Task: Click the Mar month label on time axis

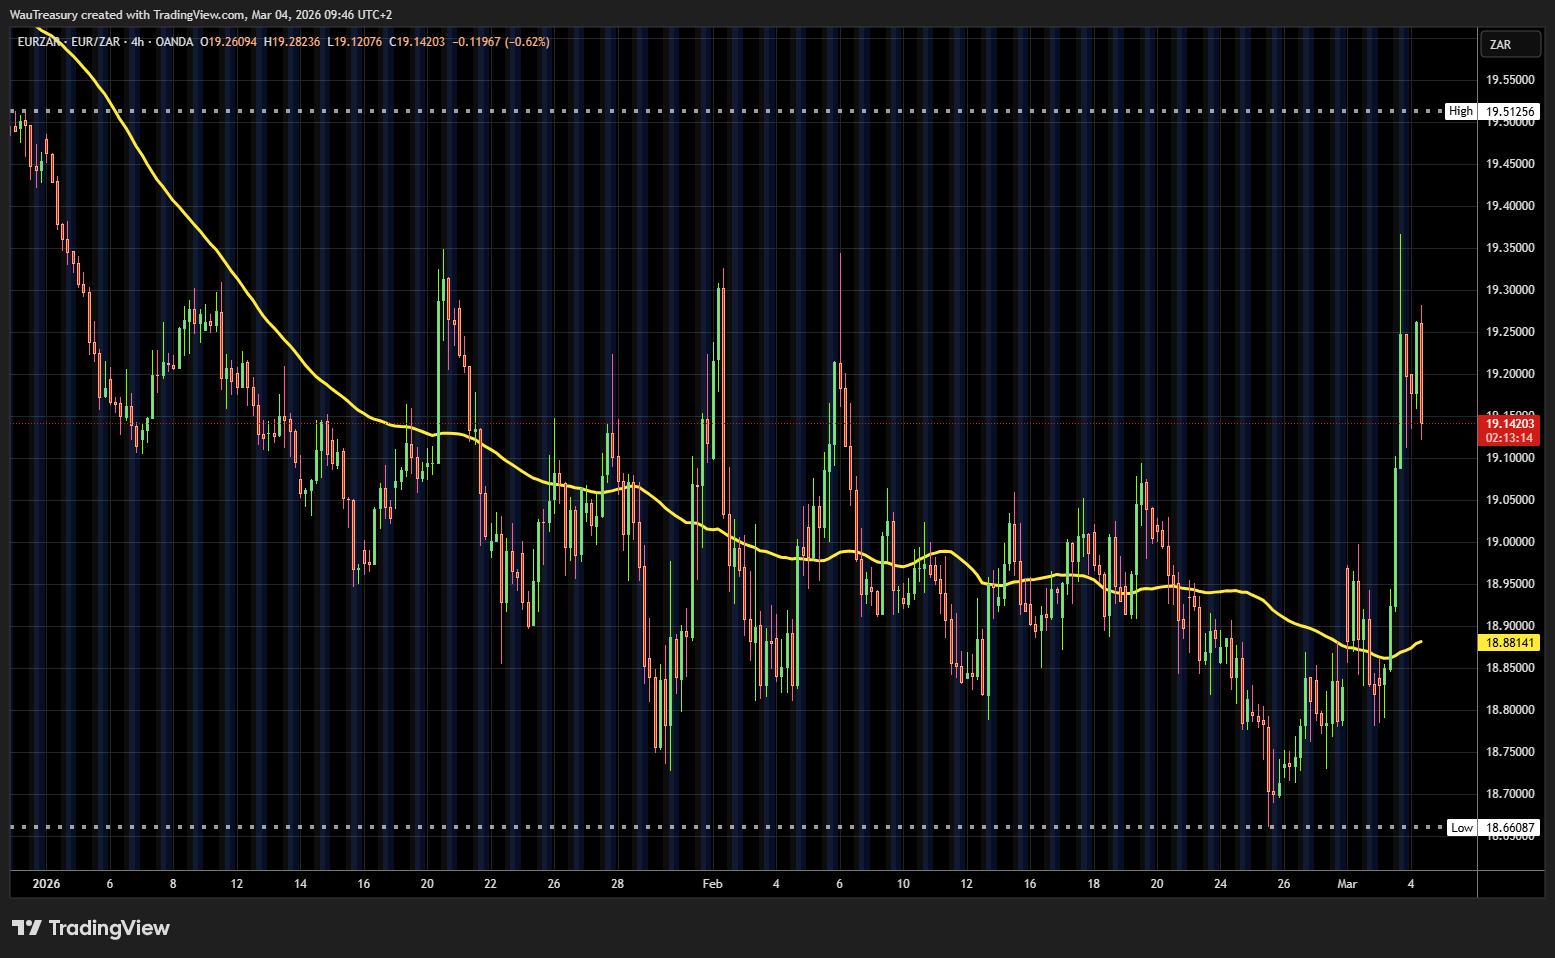Action: pos(1347,884)
